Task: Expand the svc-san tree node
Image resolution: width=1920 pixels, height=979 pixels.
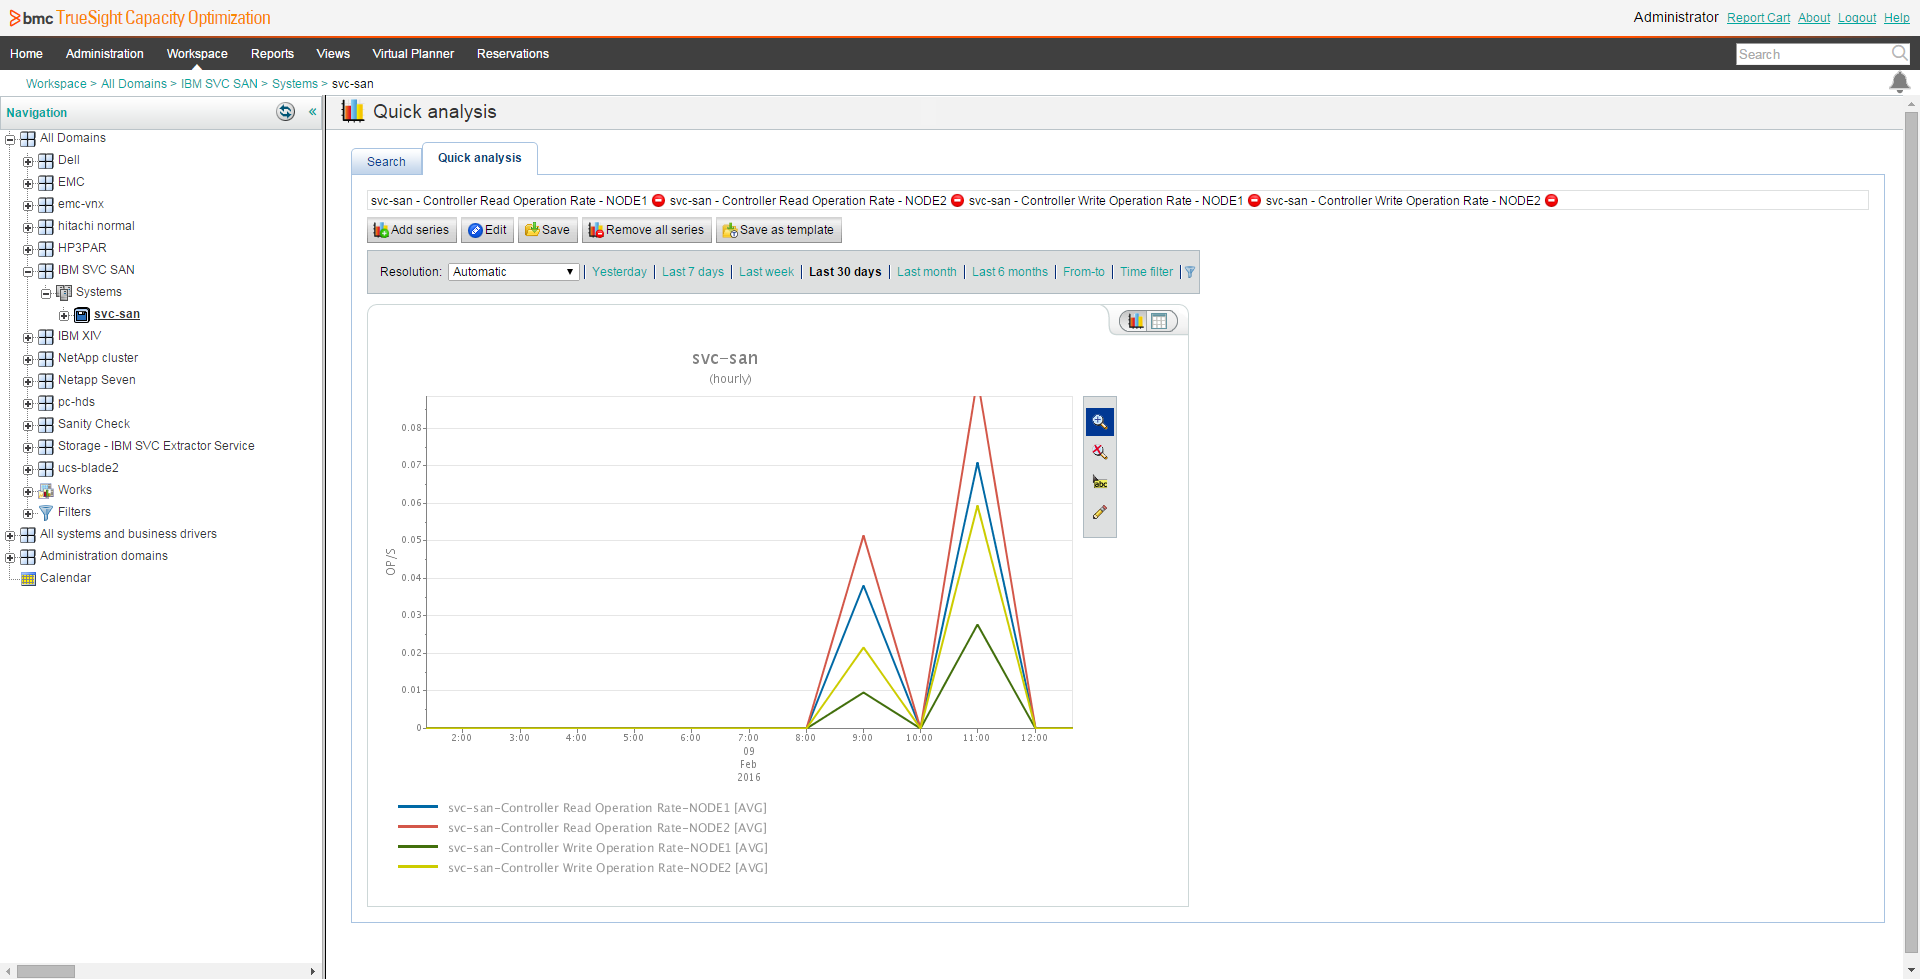Action: coord(64,316)
